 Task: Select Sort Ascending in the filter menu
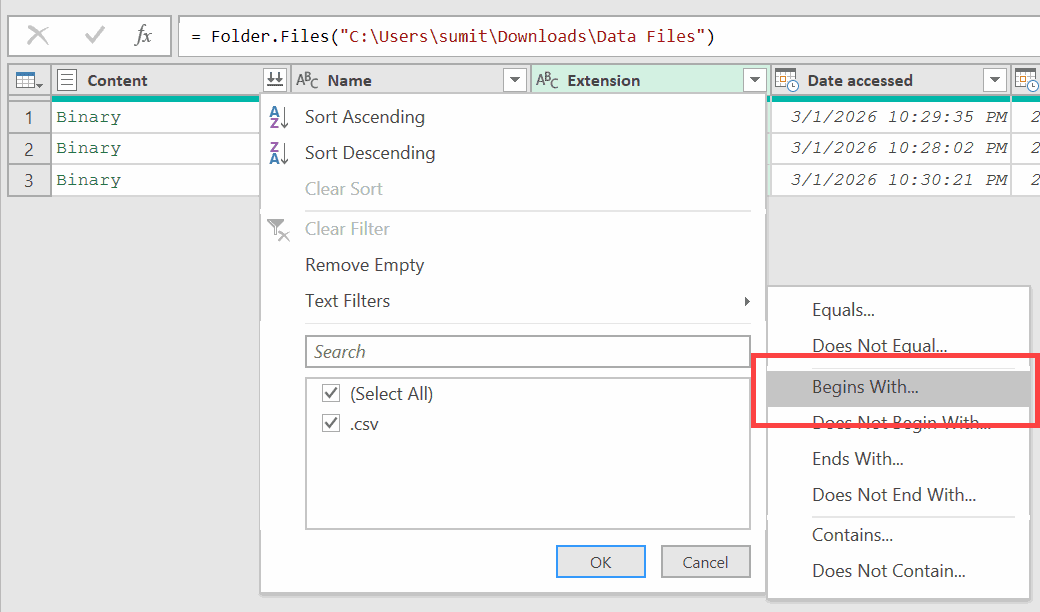click(x=364, y=117)
